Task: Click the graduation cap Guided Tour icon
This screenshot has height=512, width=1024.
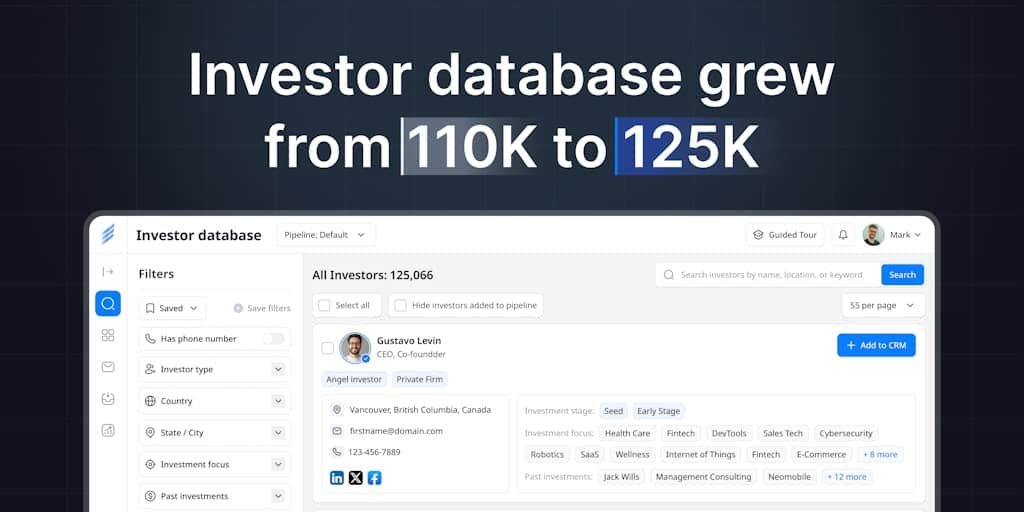Action: pos(758,235)
